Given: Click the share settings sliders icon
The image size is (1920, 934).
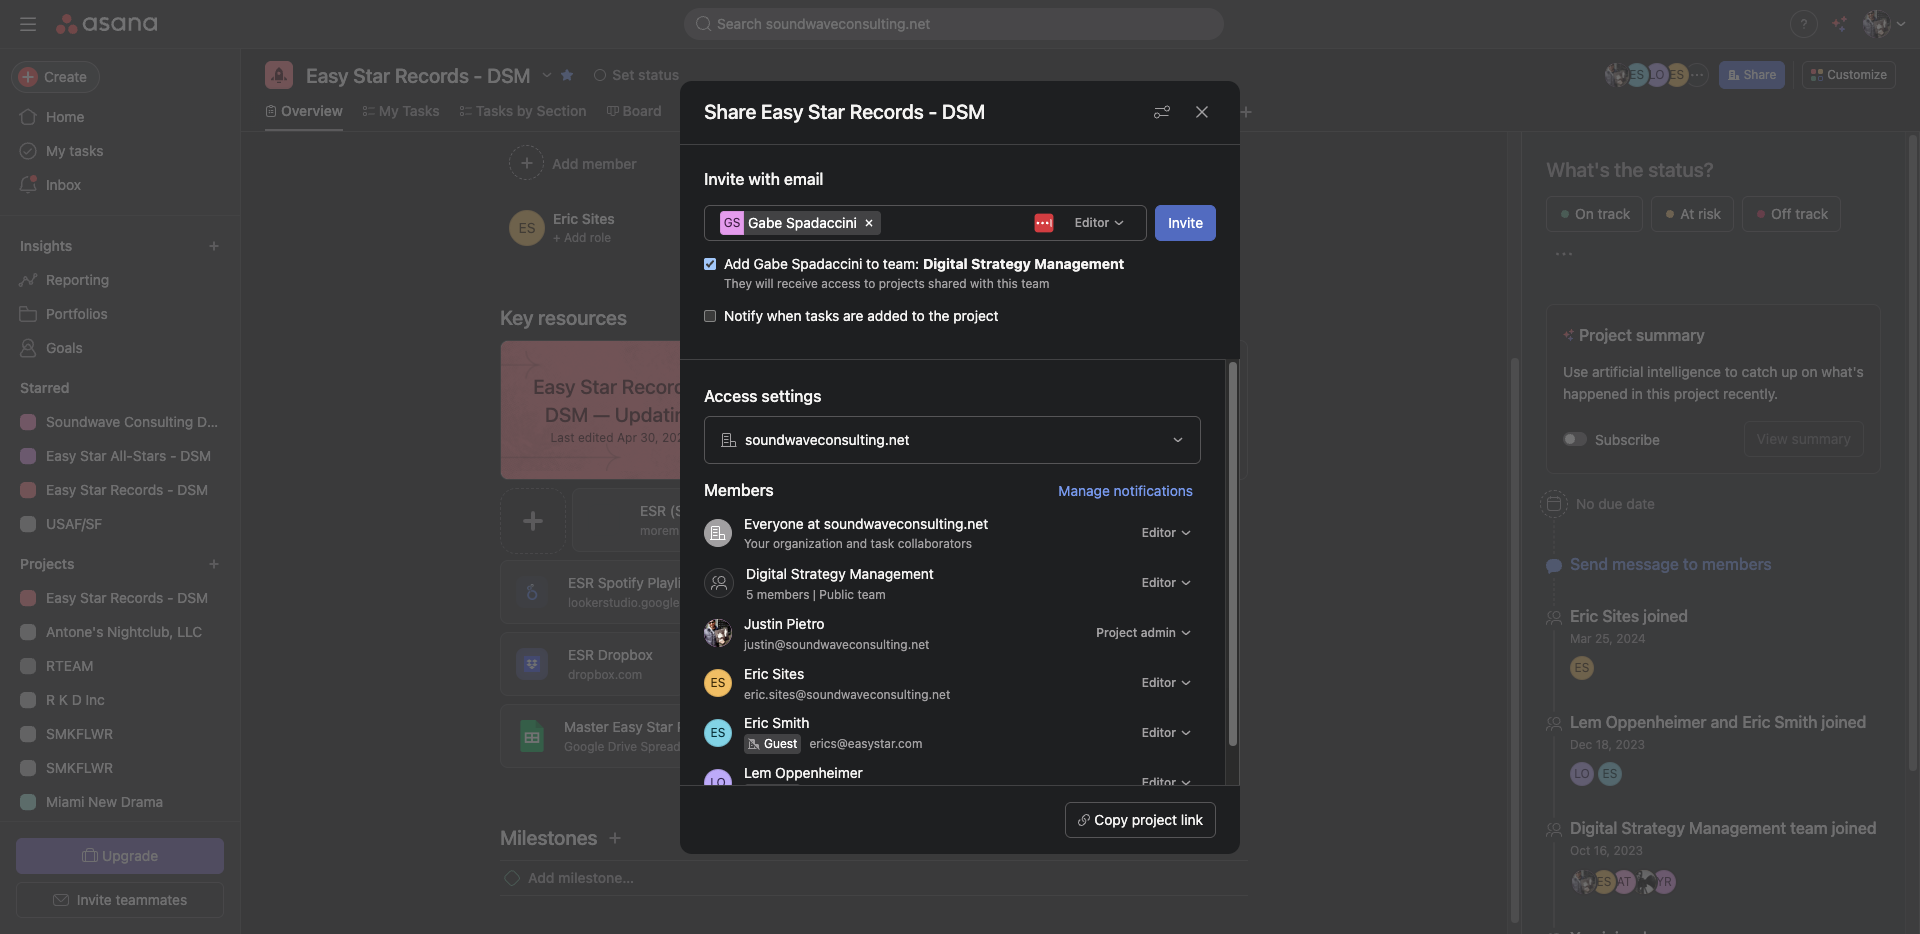Looking at the screenshot, I should click(1161, 112).
